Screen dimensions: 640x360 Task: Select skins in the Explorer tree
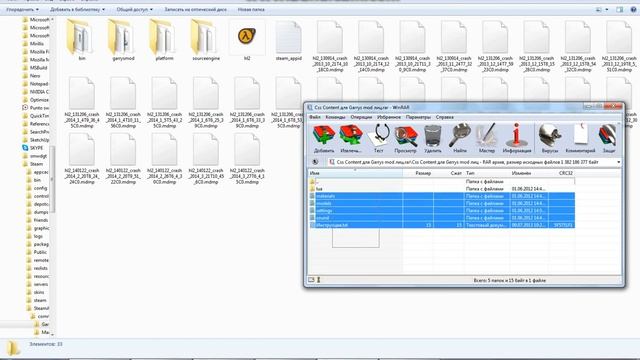39,292
